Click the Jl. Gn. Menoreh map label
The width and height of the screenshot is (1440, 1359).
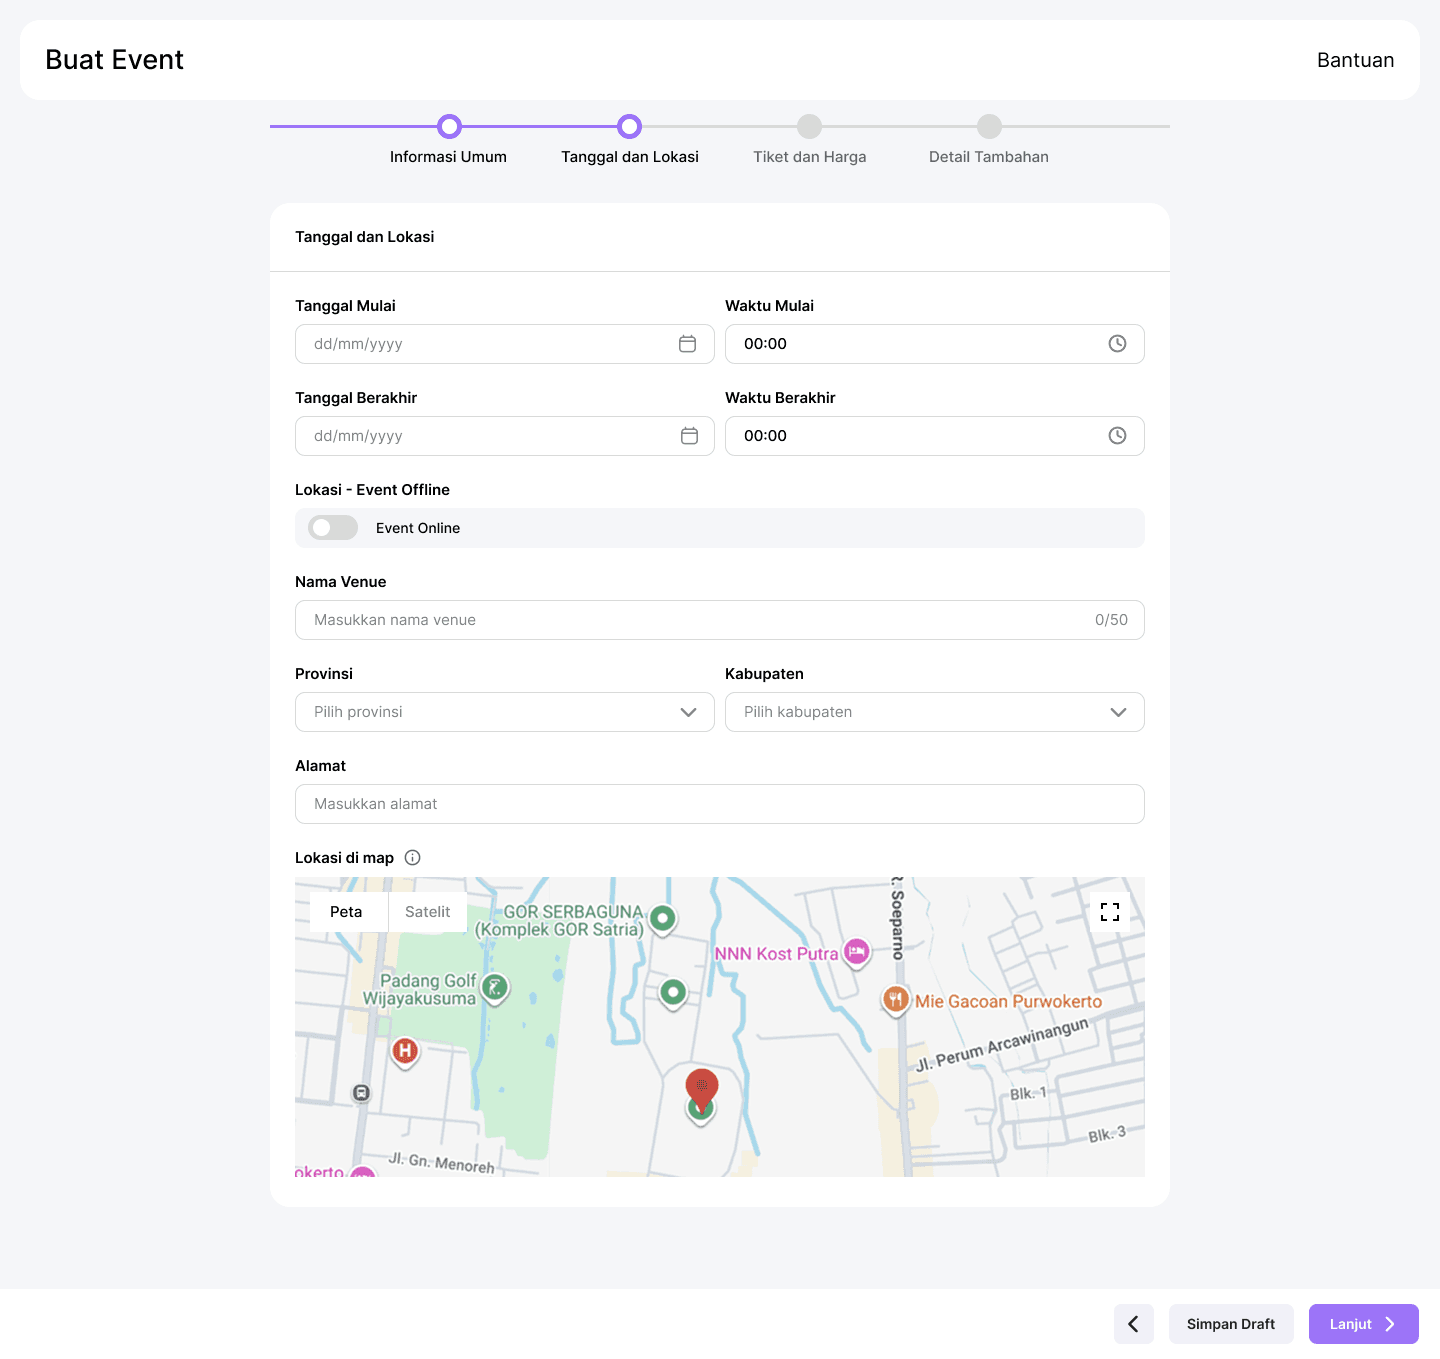(441, 1163)
